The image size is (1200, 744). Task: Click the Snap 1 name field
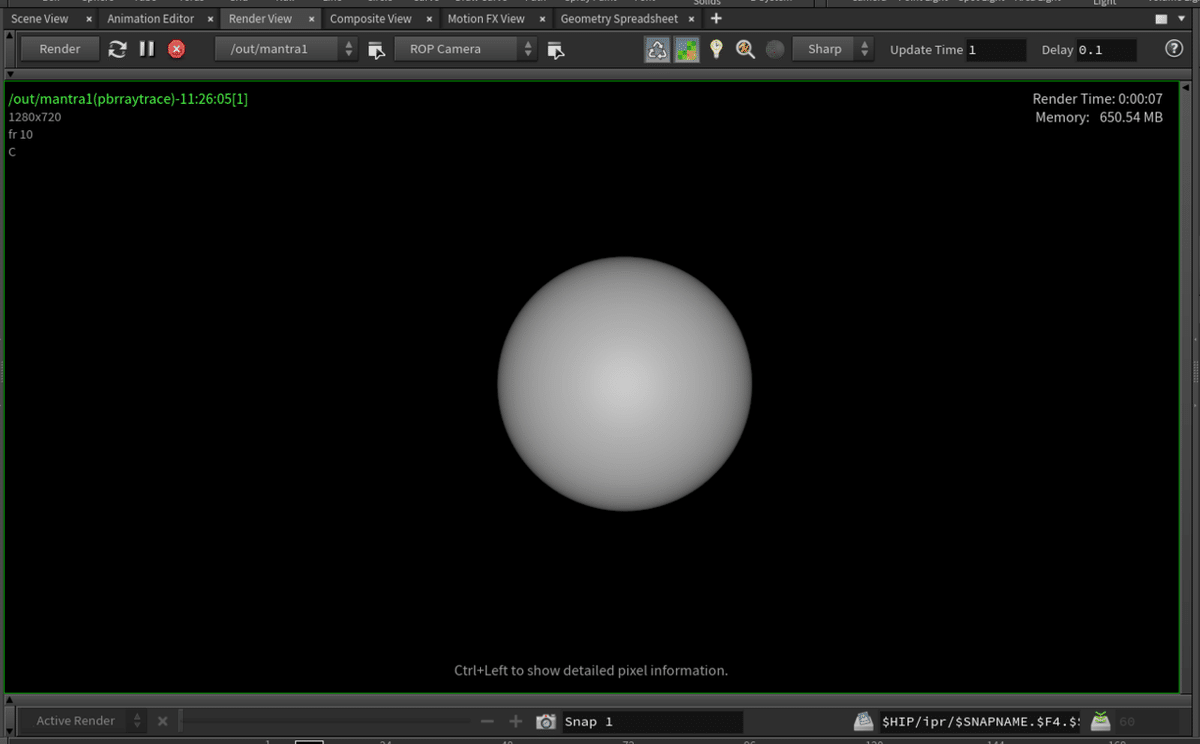pos(652,722)
